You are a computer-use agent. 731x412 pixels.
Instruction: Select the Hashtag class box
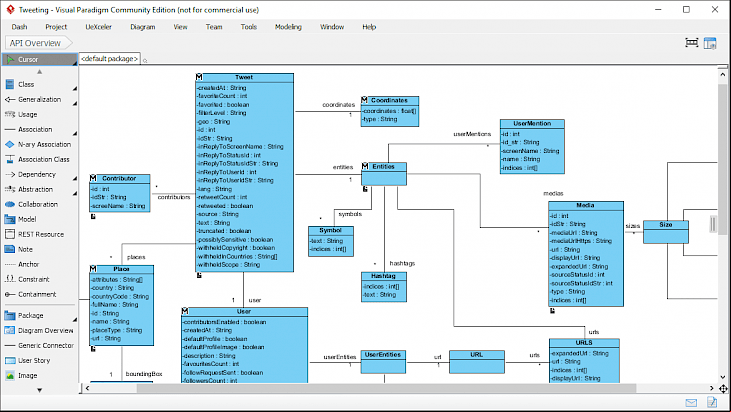click(384, 287)
